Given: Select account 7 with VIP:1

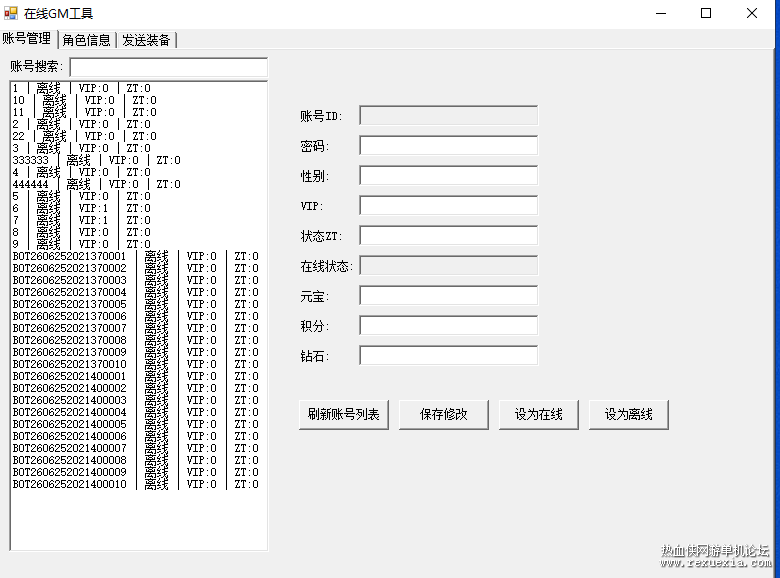Looking at the screenshot, I should click(138, 220).
